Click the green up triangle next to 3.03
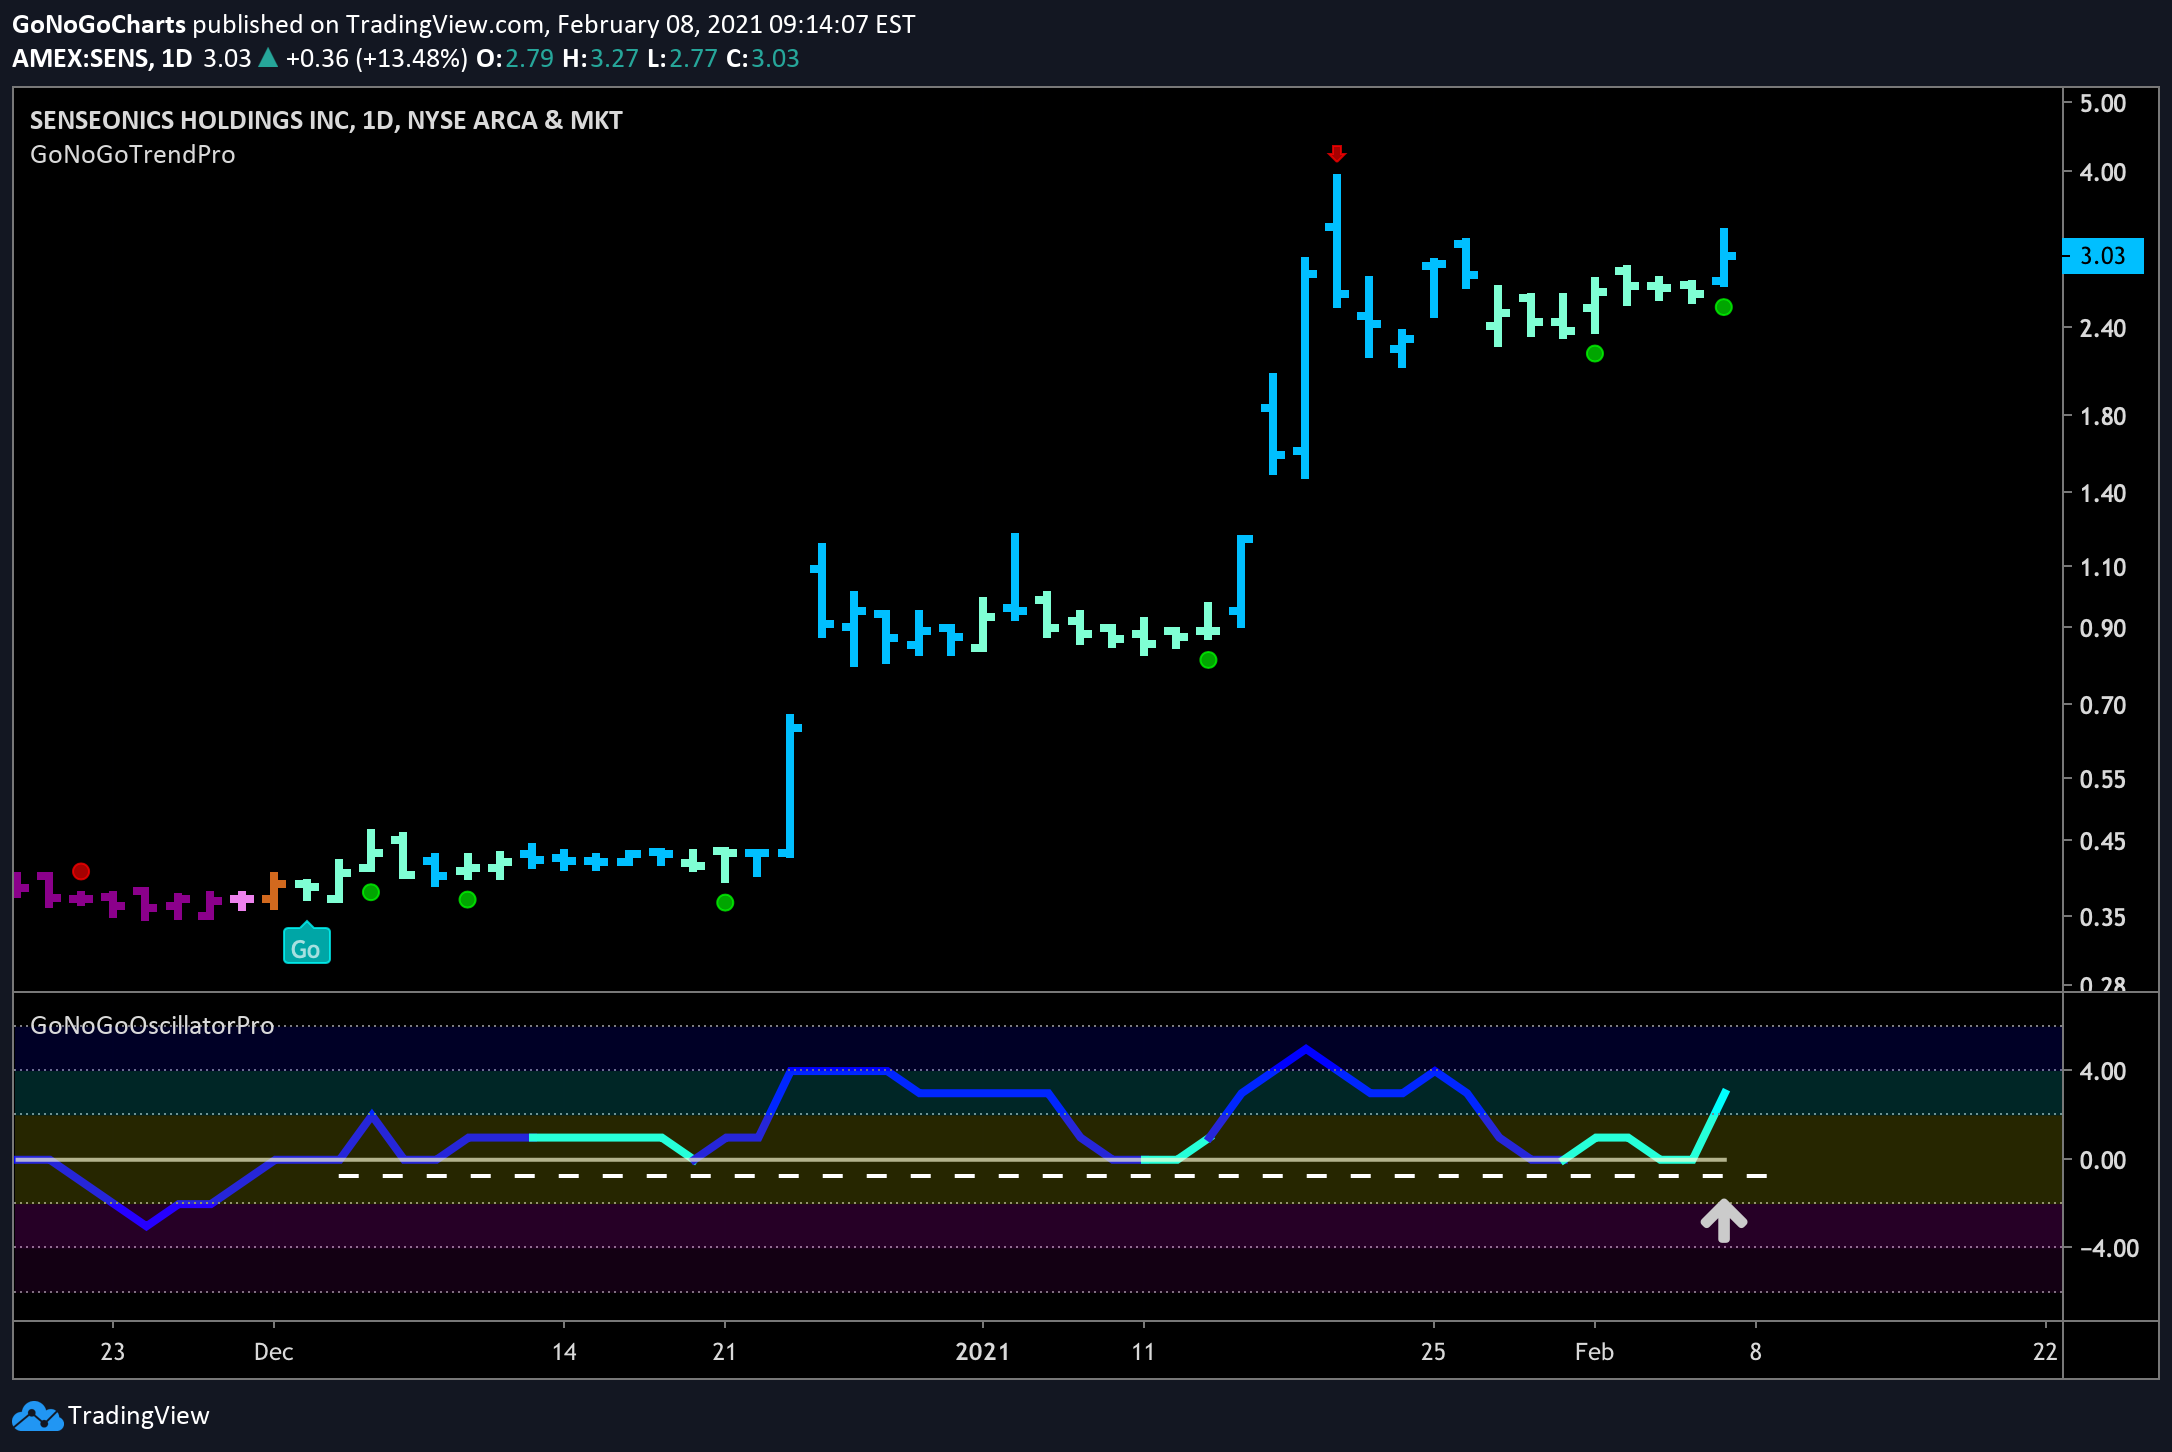The width and height of the screenshot is (2172, 1452). click(267, 58)
